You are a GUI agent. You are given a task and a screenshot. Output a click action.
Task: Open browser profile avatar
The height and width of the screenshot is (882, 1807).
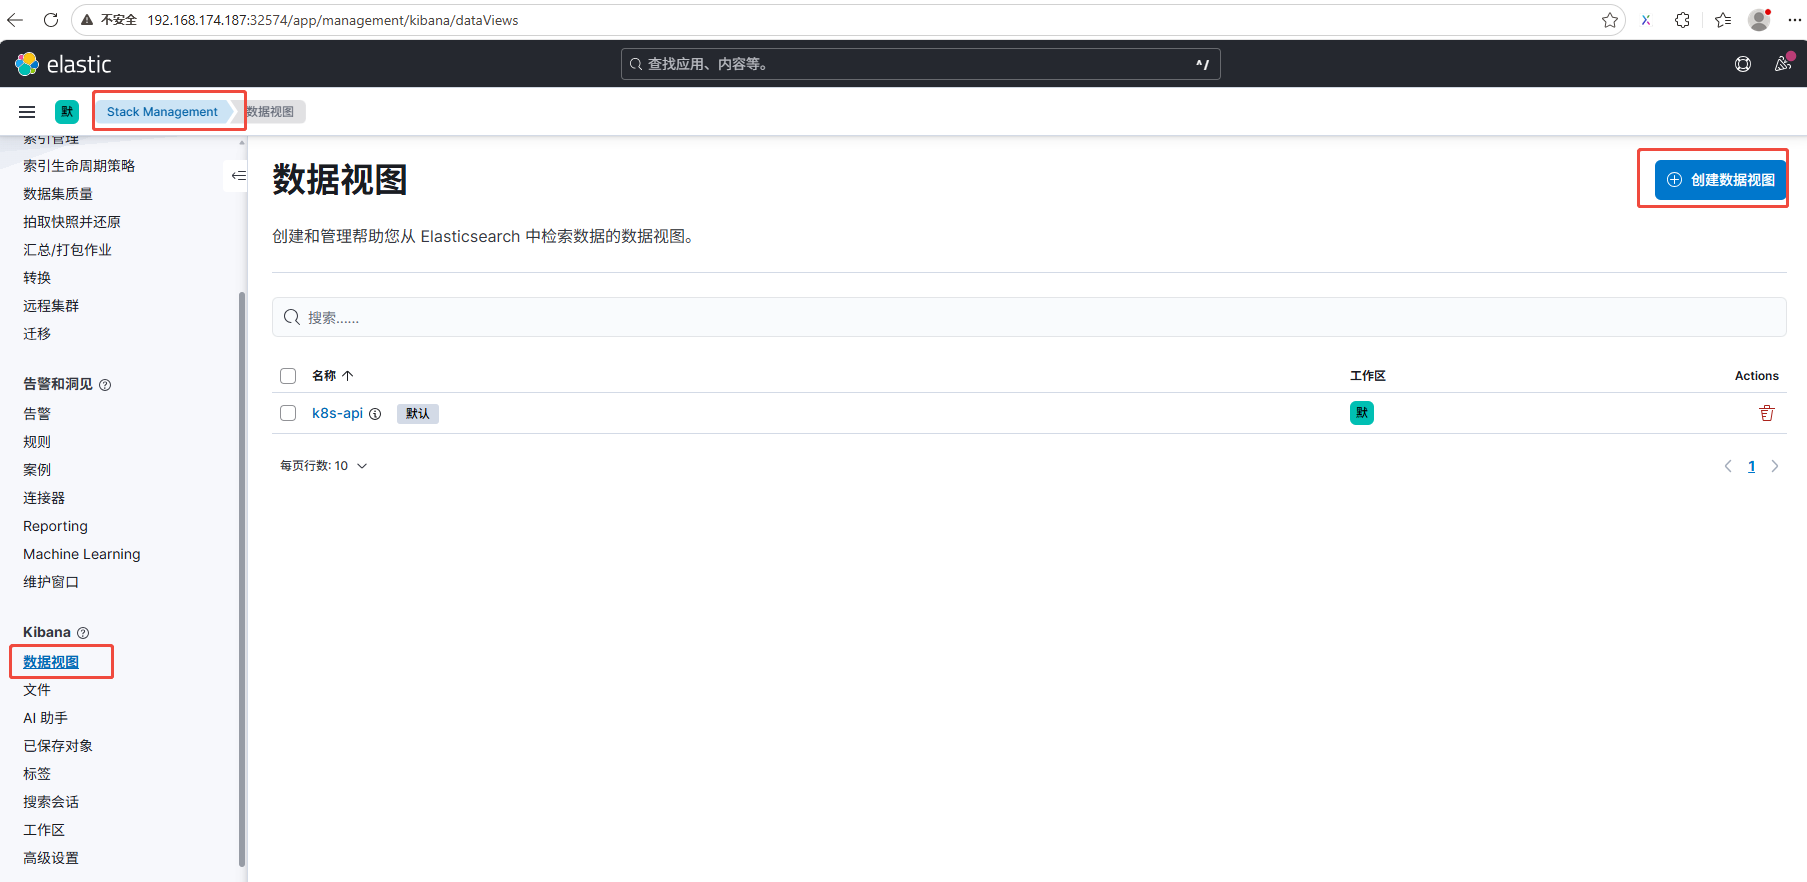click(1759, 20)
